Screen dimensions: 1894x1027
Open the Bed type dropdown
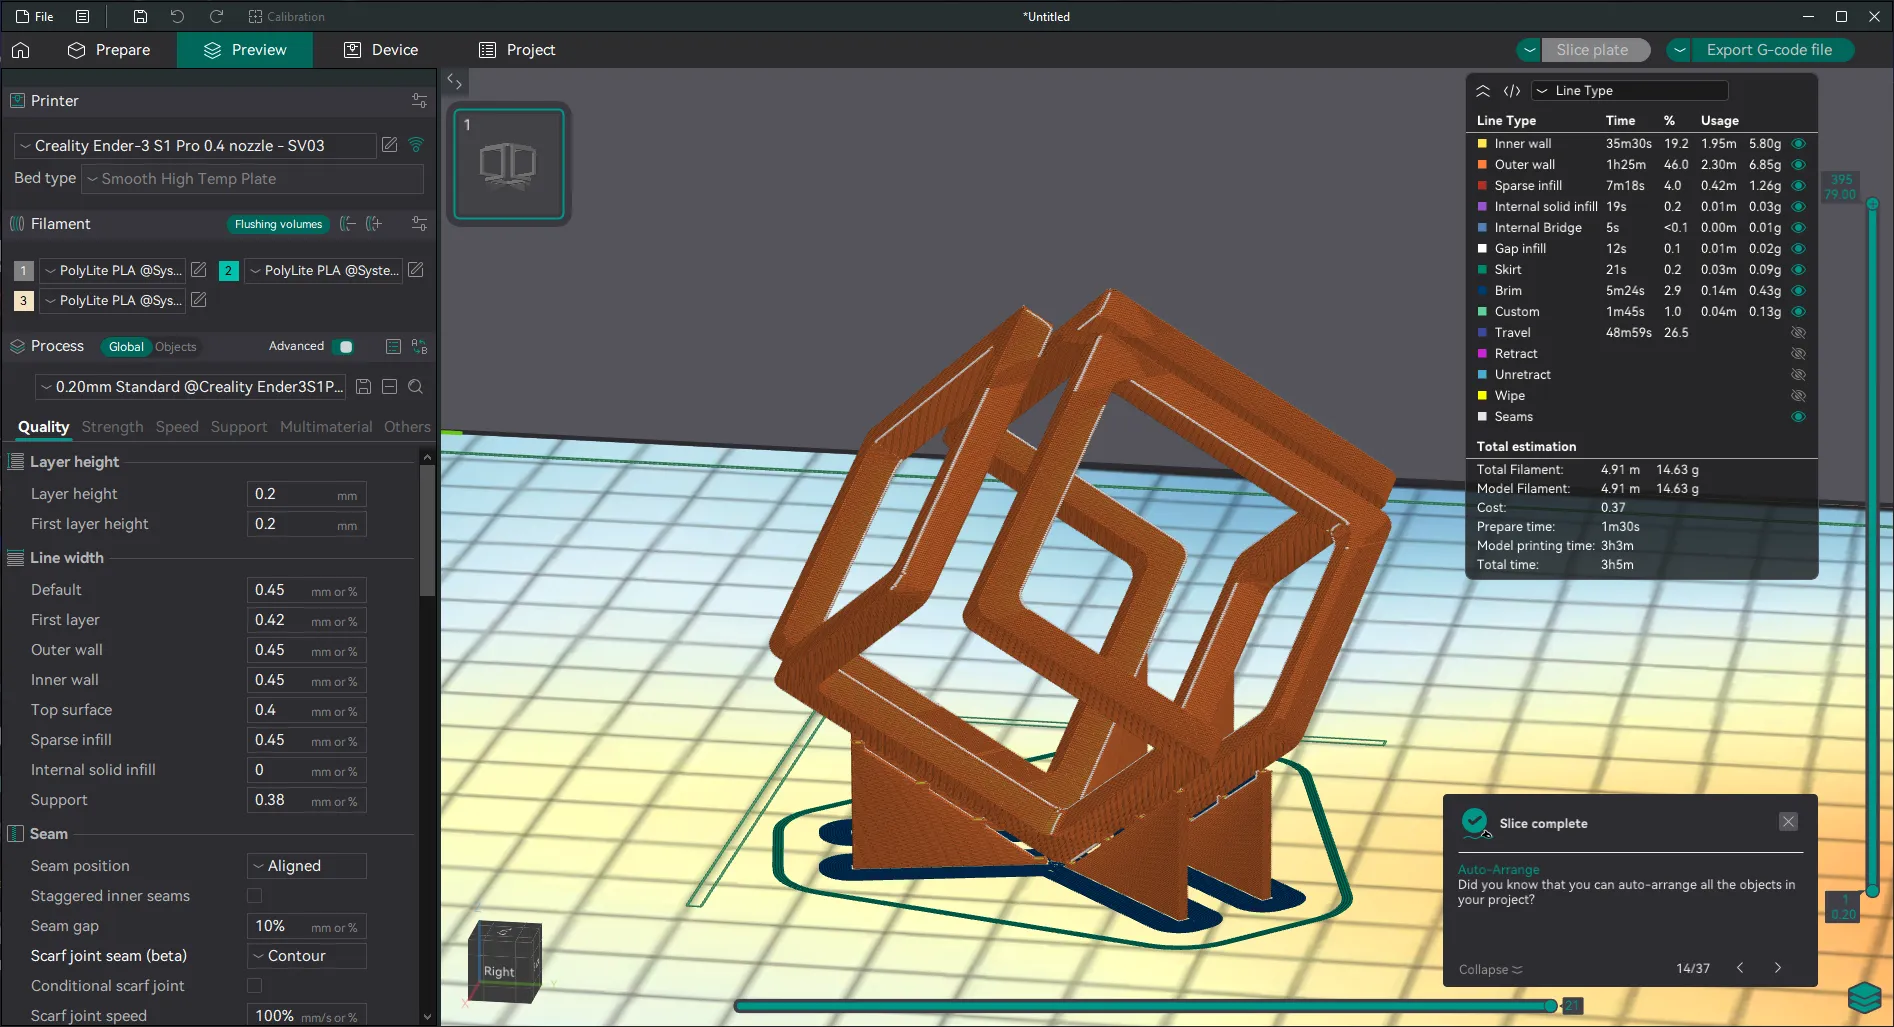[x=253, y=179]
